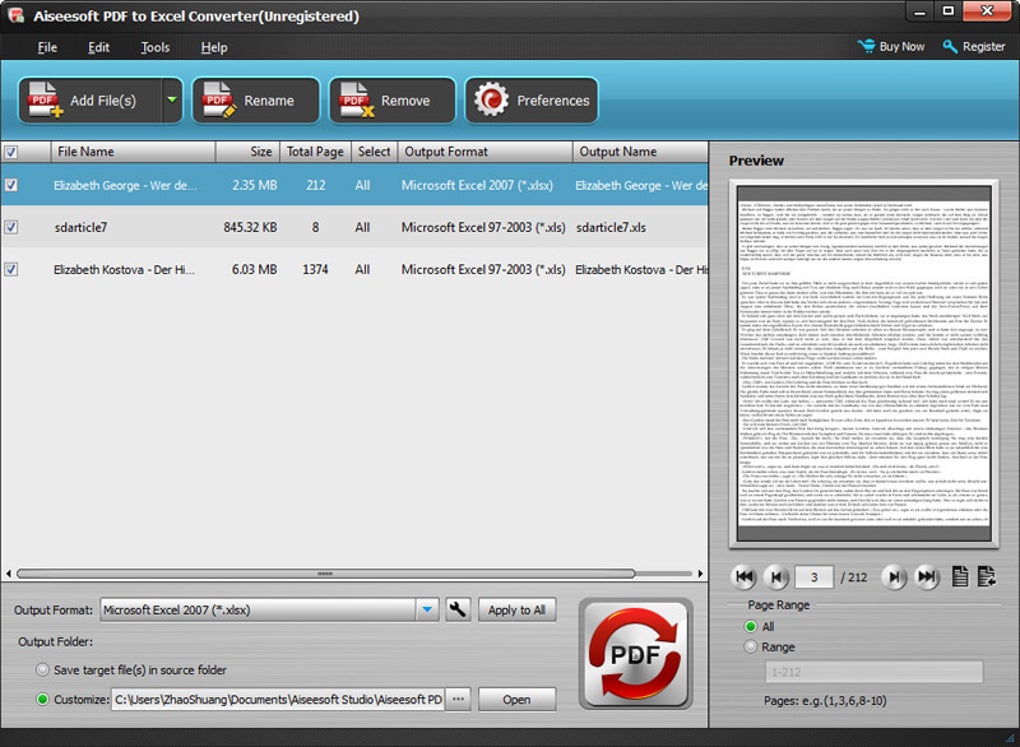The height and width of the screenshot is (747, 1020).
Task: Click the scrollbar right arrow
Action: (700, 573)
